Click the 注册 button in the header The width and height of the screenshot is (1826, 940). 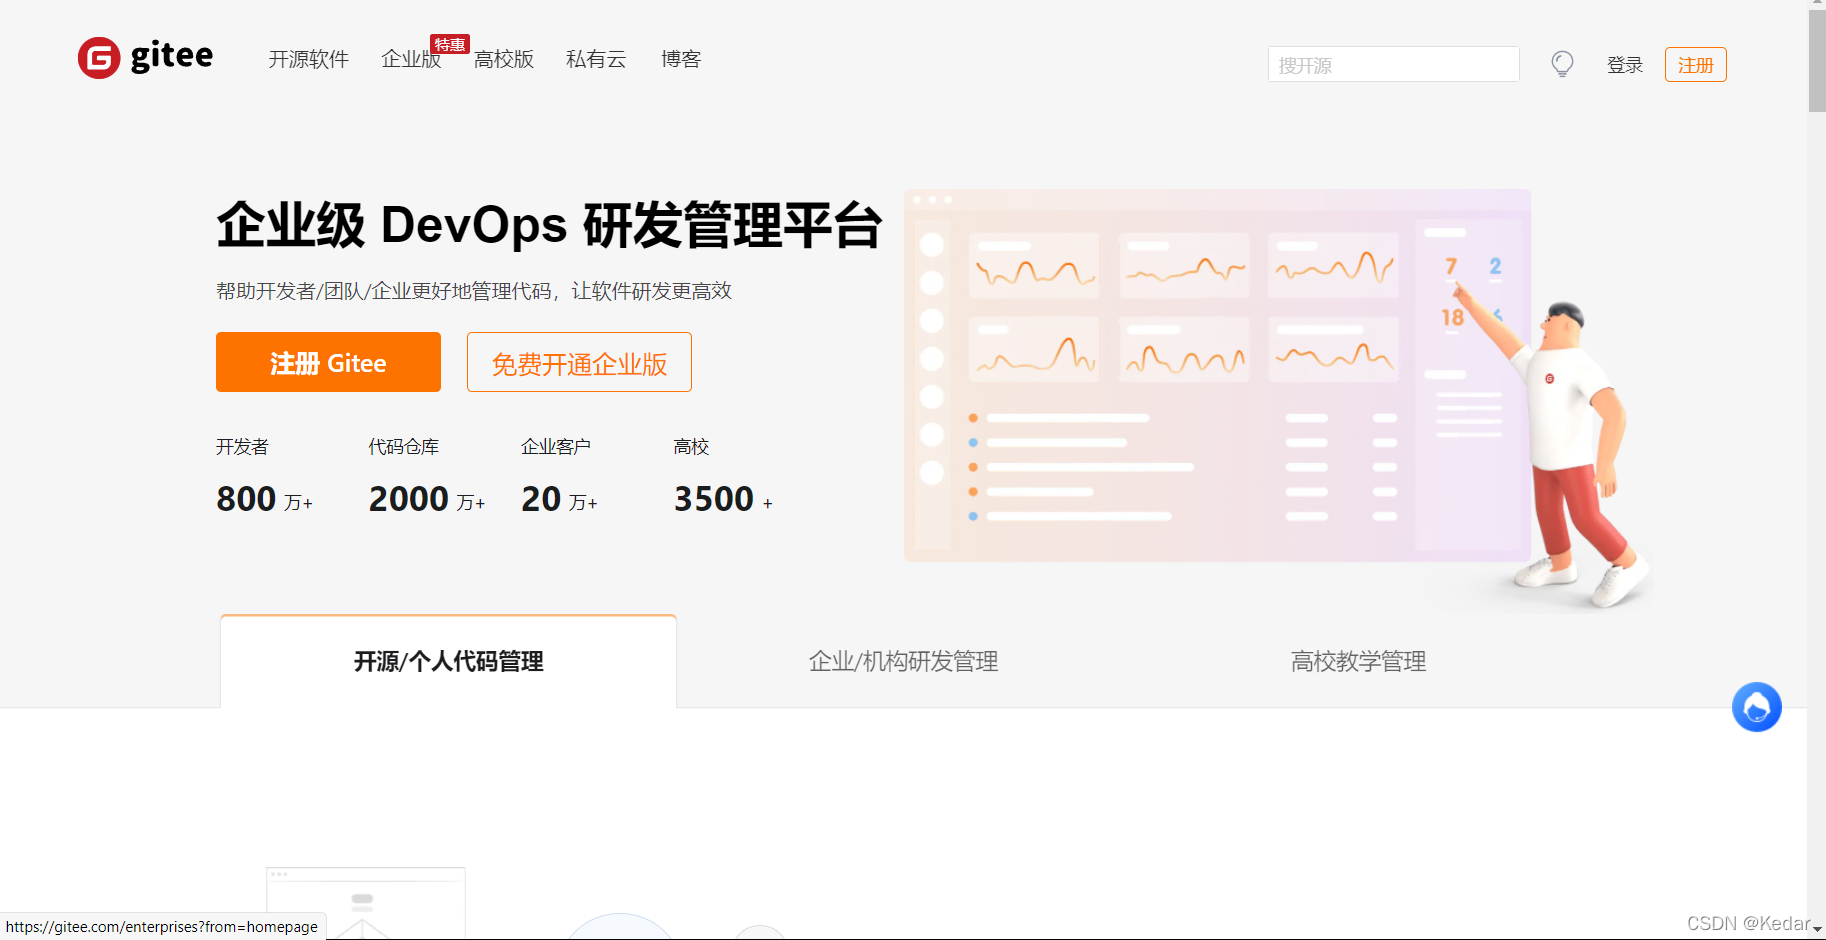click(1695, 64)
